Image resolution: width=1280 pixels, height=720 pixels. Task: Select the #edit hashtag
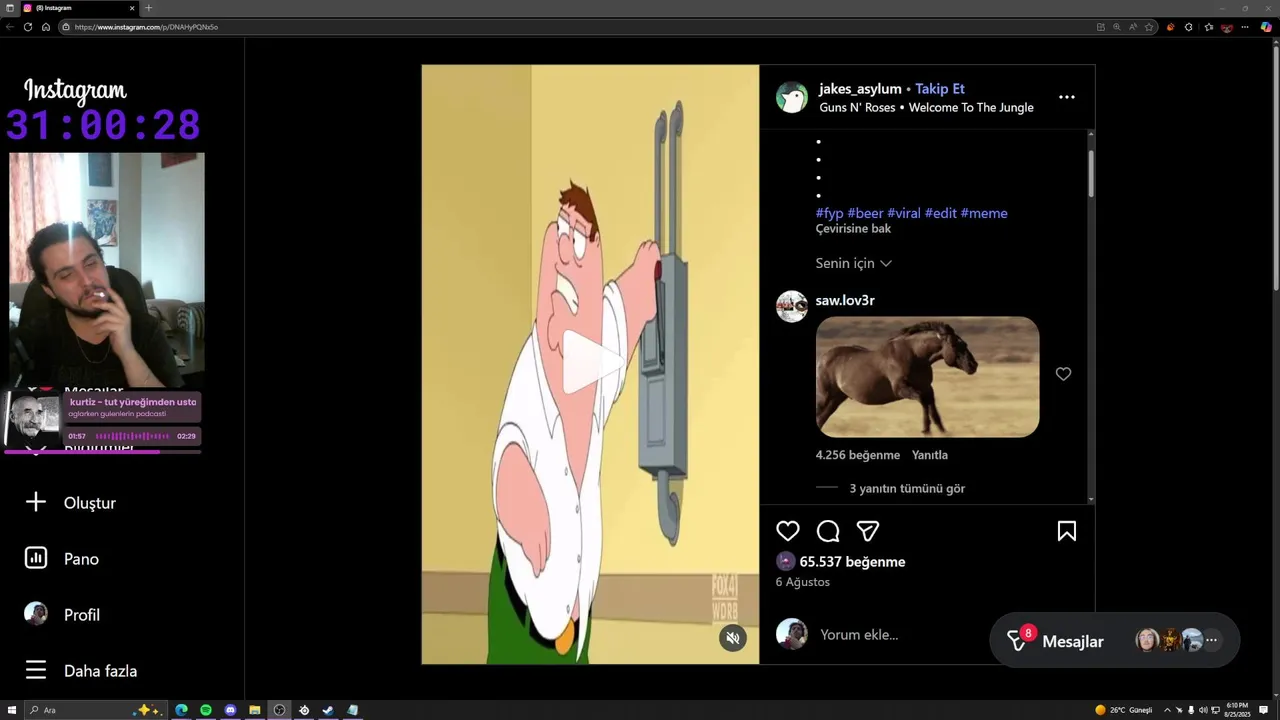(941, 213)
